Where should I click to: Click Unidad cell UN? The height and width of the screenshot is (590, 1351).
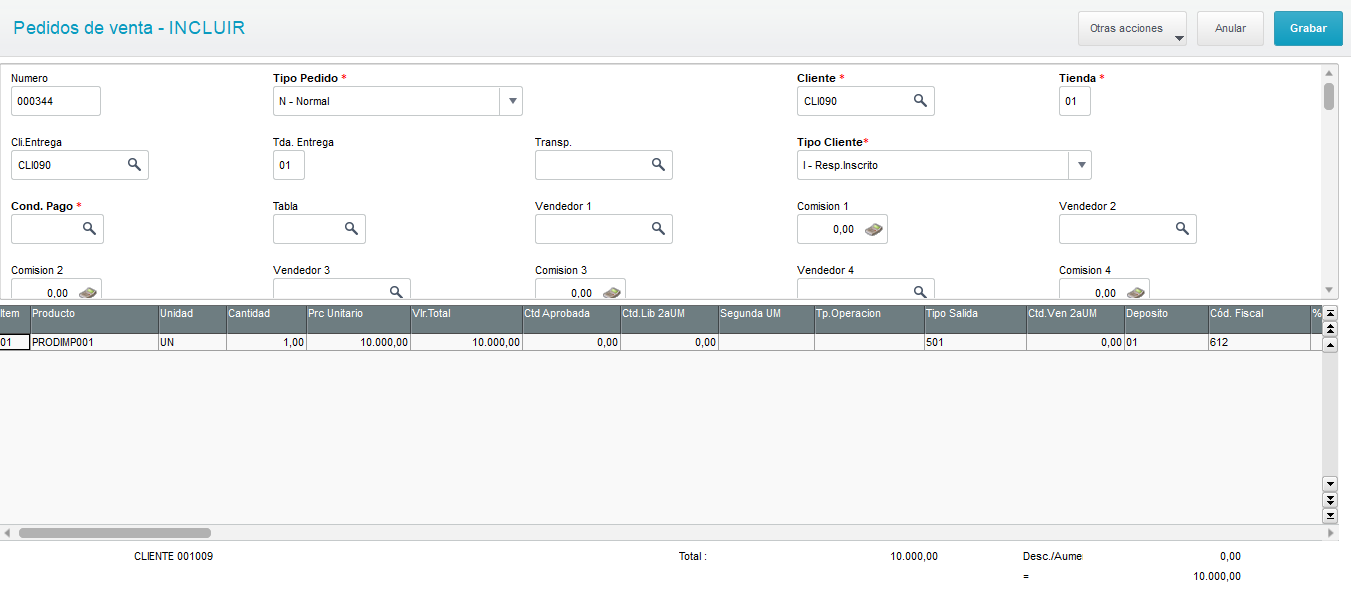[x=192, y=342]
